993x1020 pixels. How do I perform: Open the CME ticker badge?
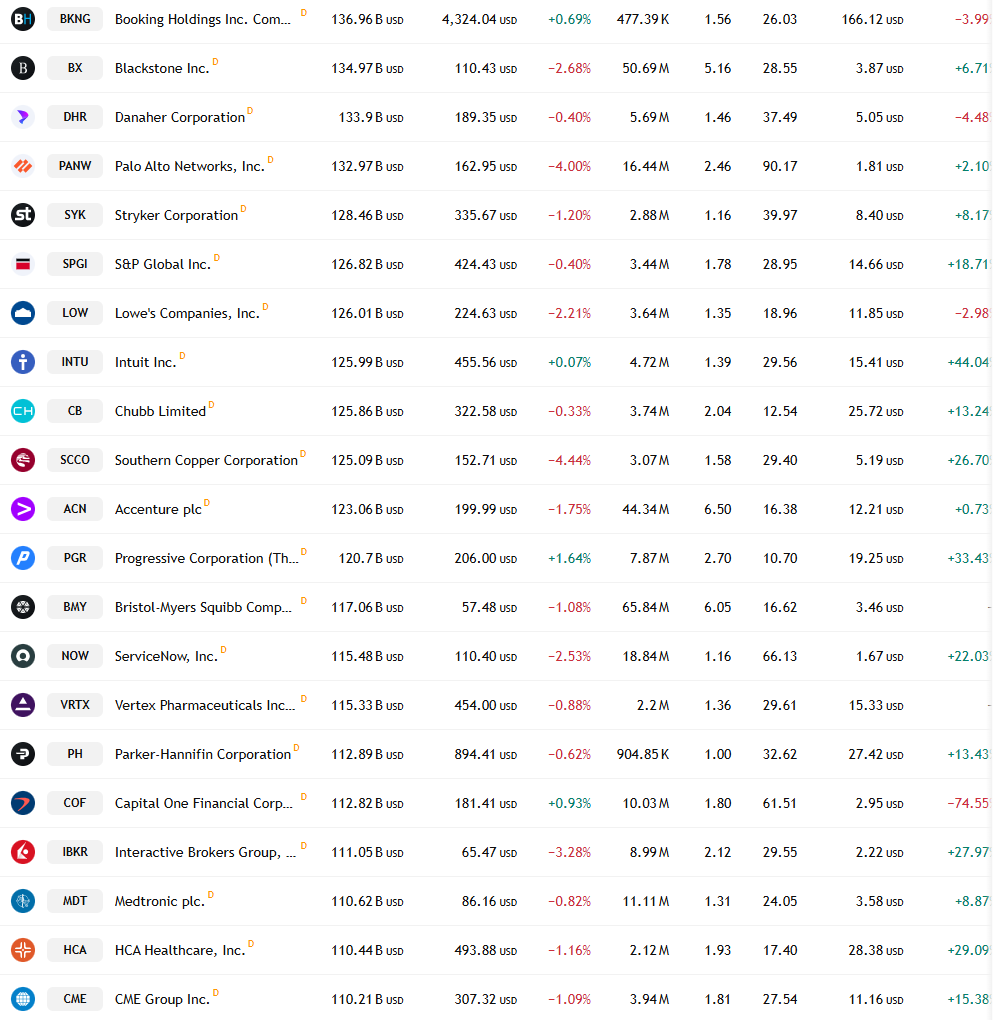tap(75, 999)
